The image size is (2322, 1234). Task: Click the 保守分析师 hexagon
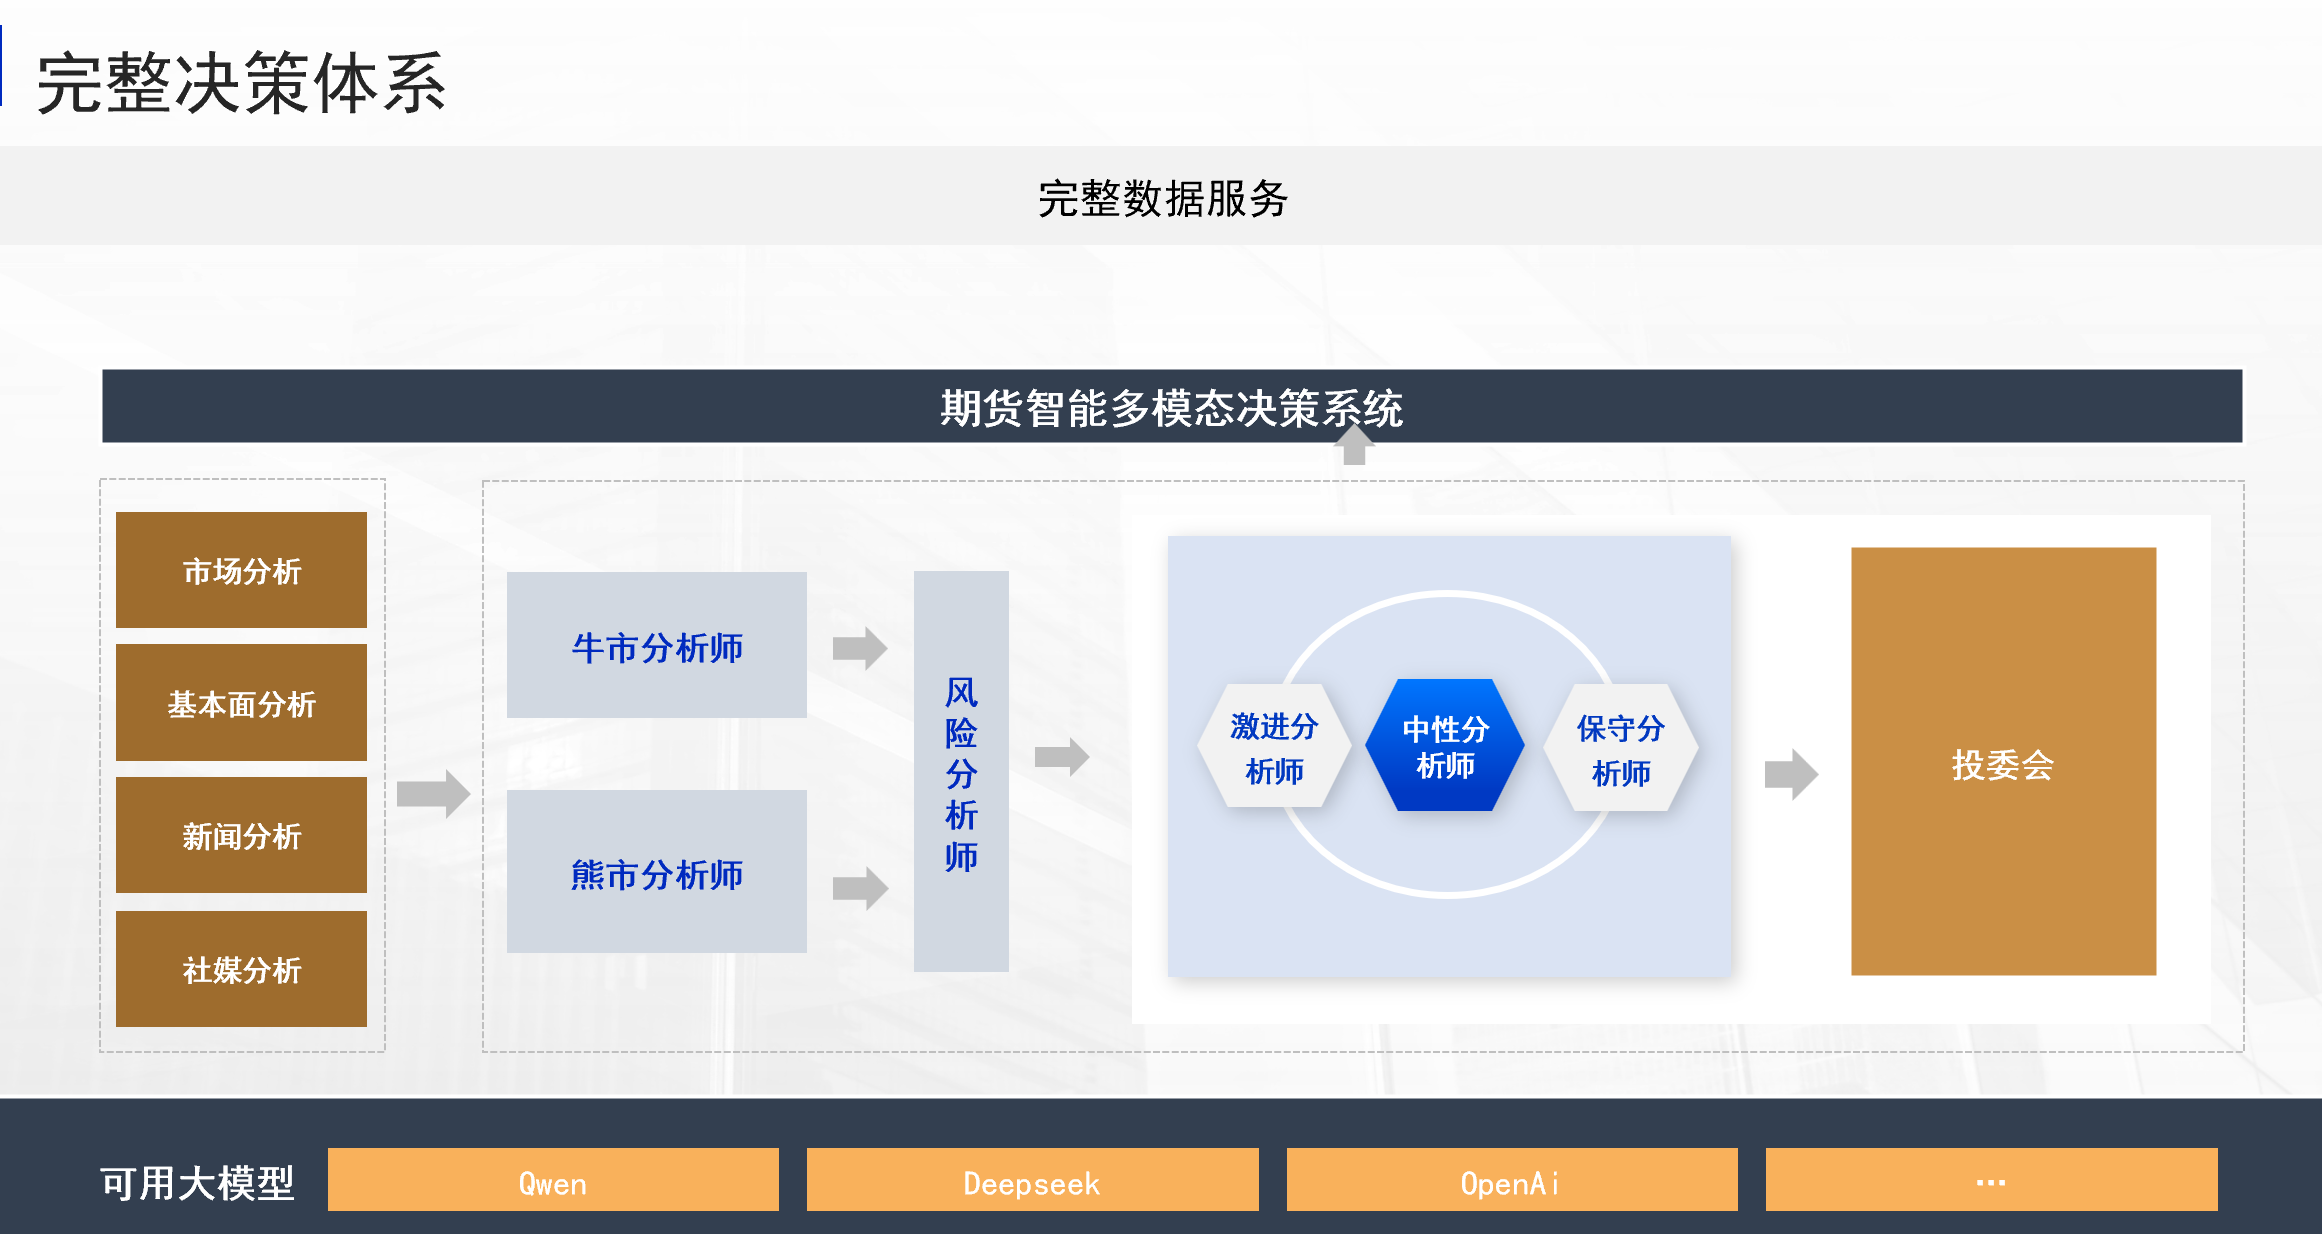pyautogui.click(x=1620, y=748)
